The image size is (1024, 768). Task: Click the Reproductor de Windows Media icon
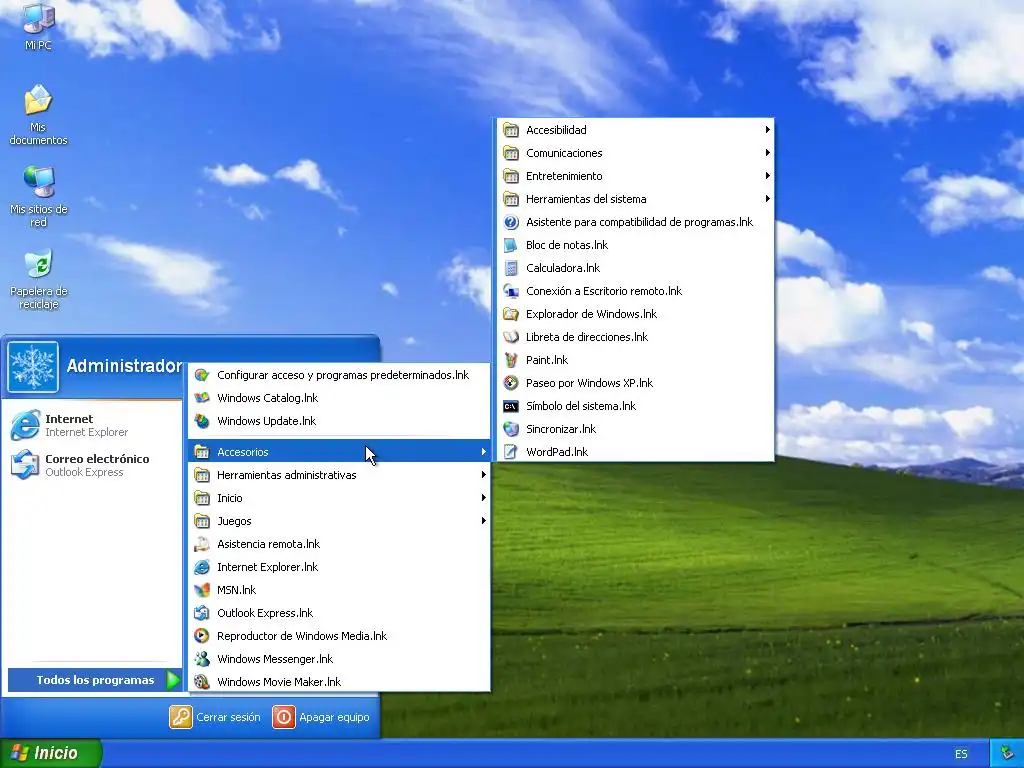(202, 635)
